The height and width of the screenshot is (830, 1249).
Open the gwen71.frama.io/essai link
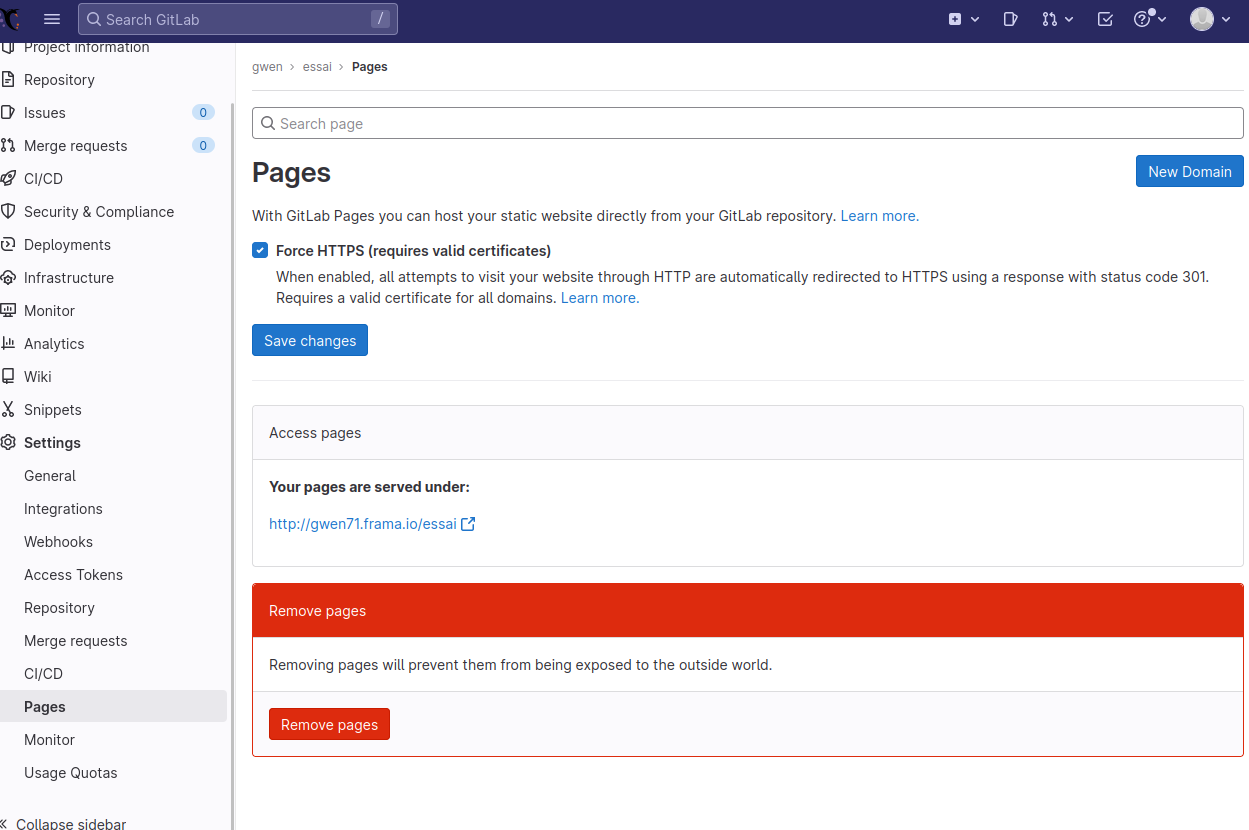362,524
